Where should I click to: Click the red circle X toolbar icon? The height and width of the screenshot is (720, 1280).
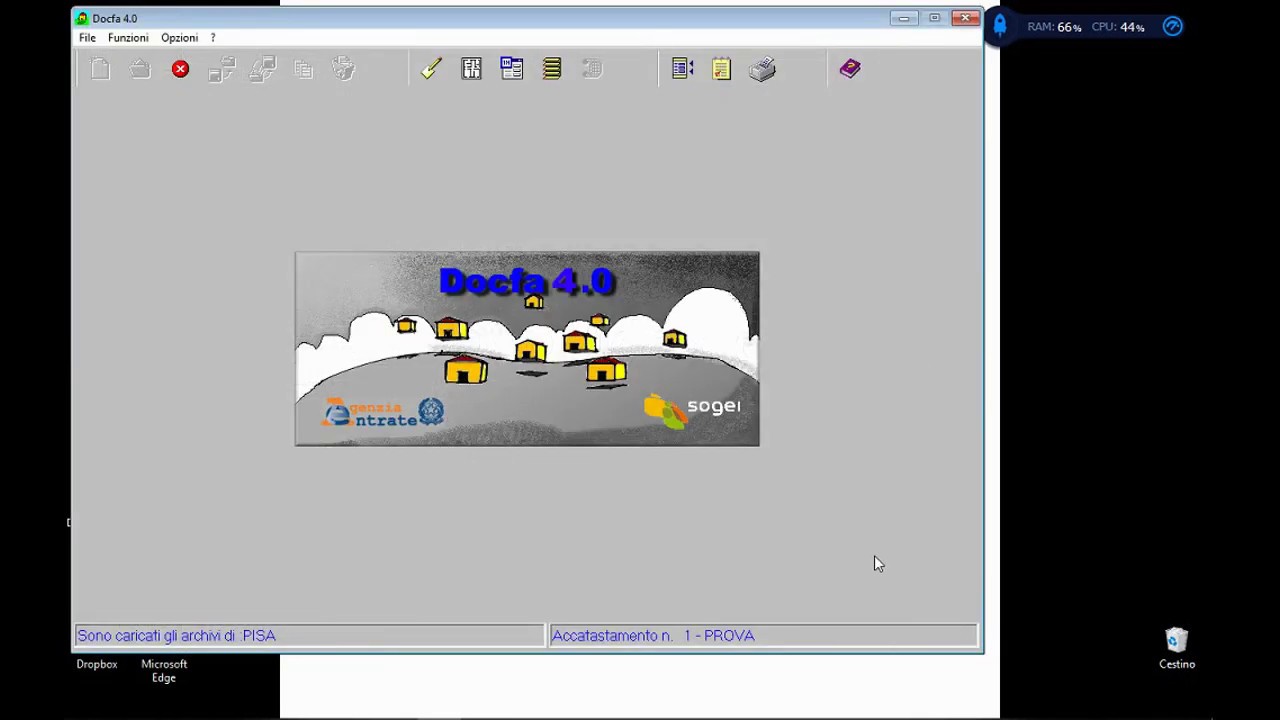pos(180,69)
